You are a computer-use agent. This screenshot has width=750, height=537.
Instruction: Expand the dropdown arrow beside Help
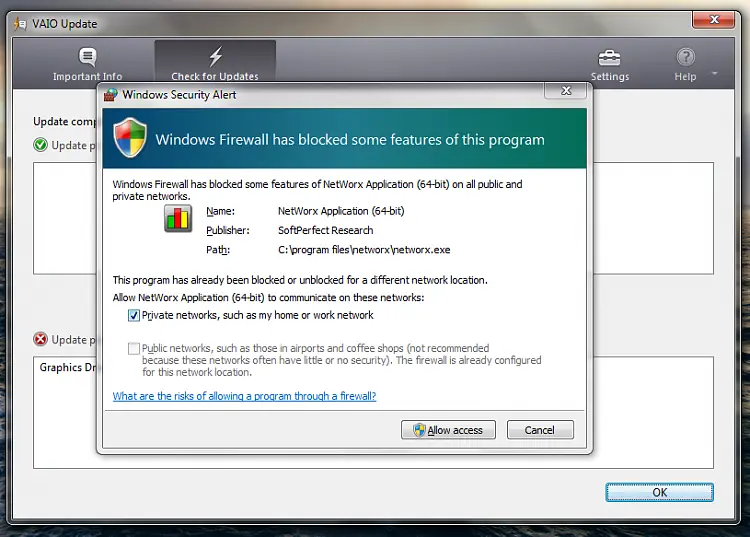point(715,74)
